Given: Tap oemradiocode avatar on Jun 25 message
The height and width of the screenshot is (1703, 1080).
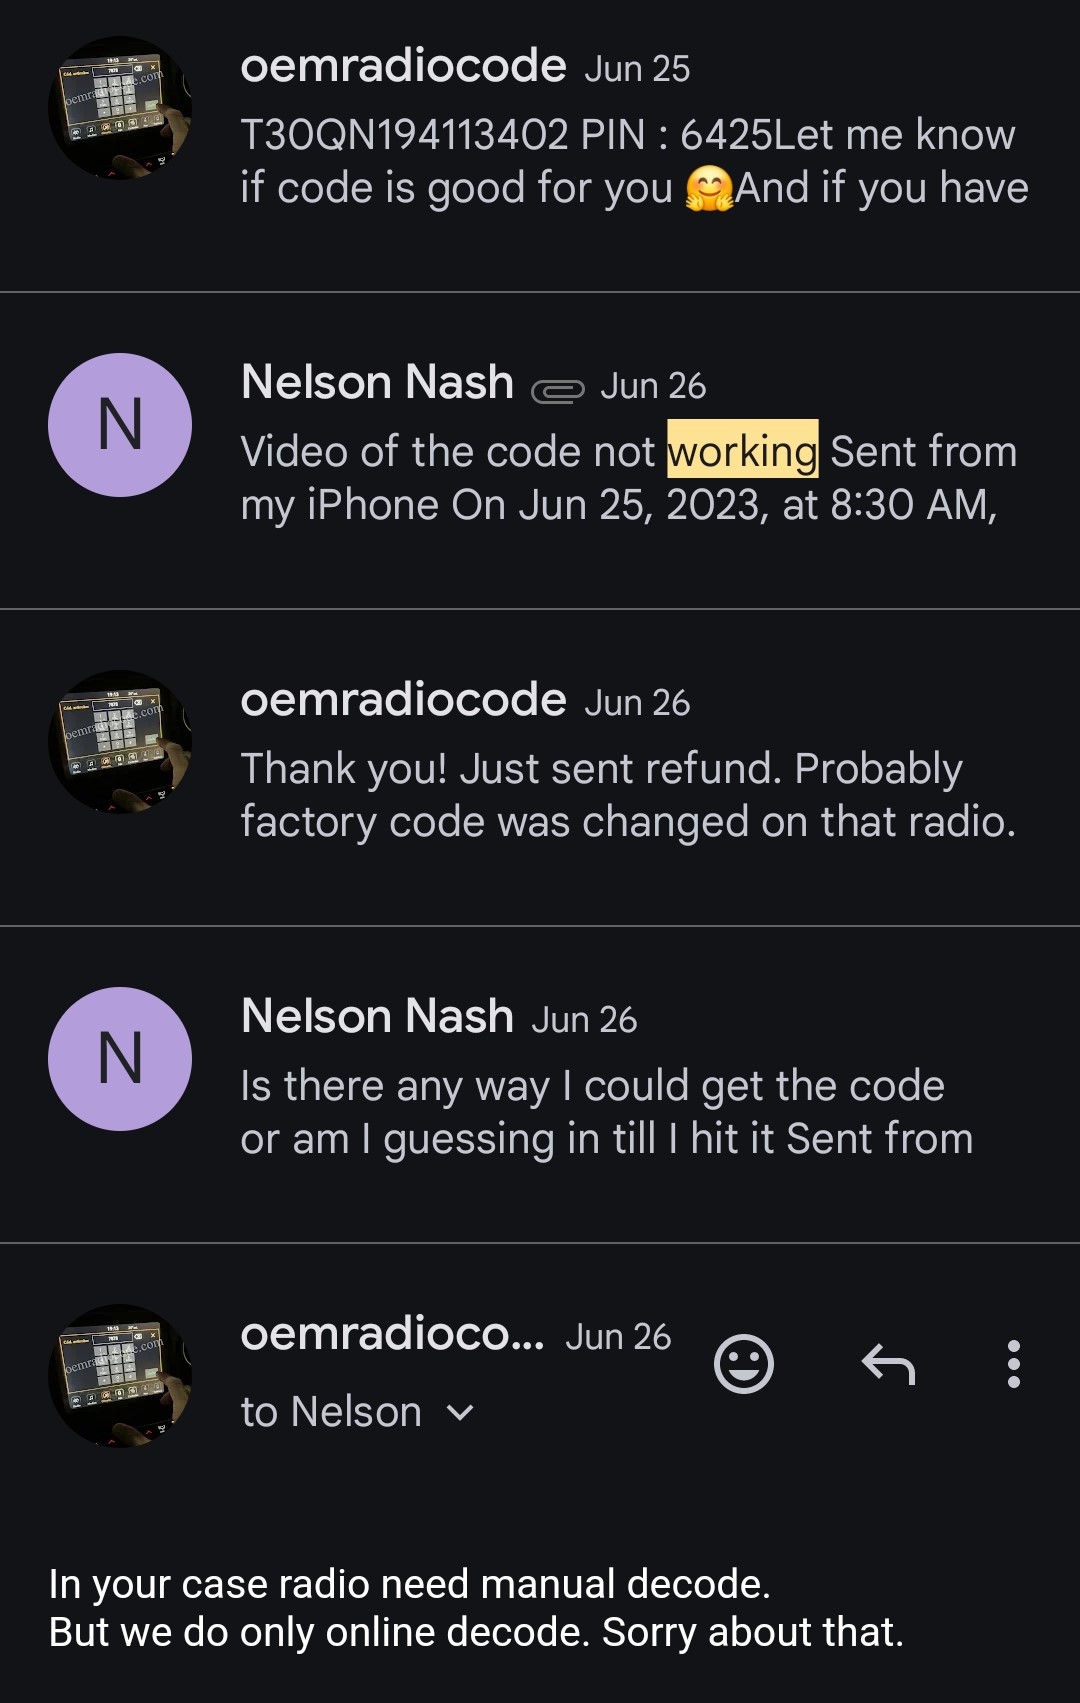Looking at the screenshot, I should (120, 108).
